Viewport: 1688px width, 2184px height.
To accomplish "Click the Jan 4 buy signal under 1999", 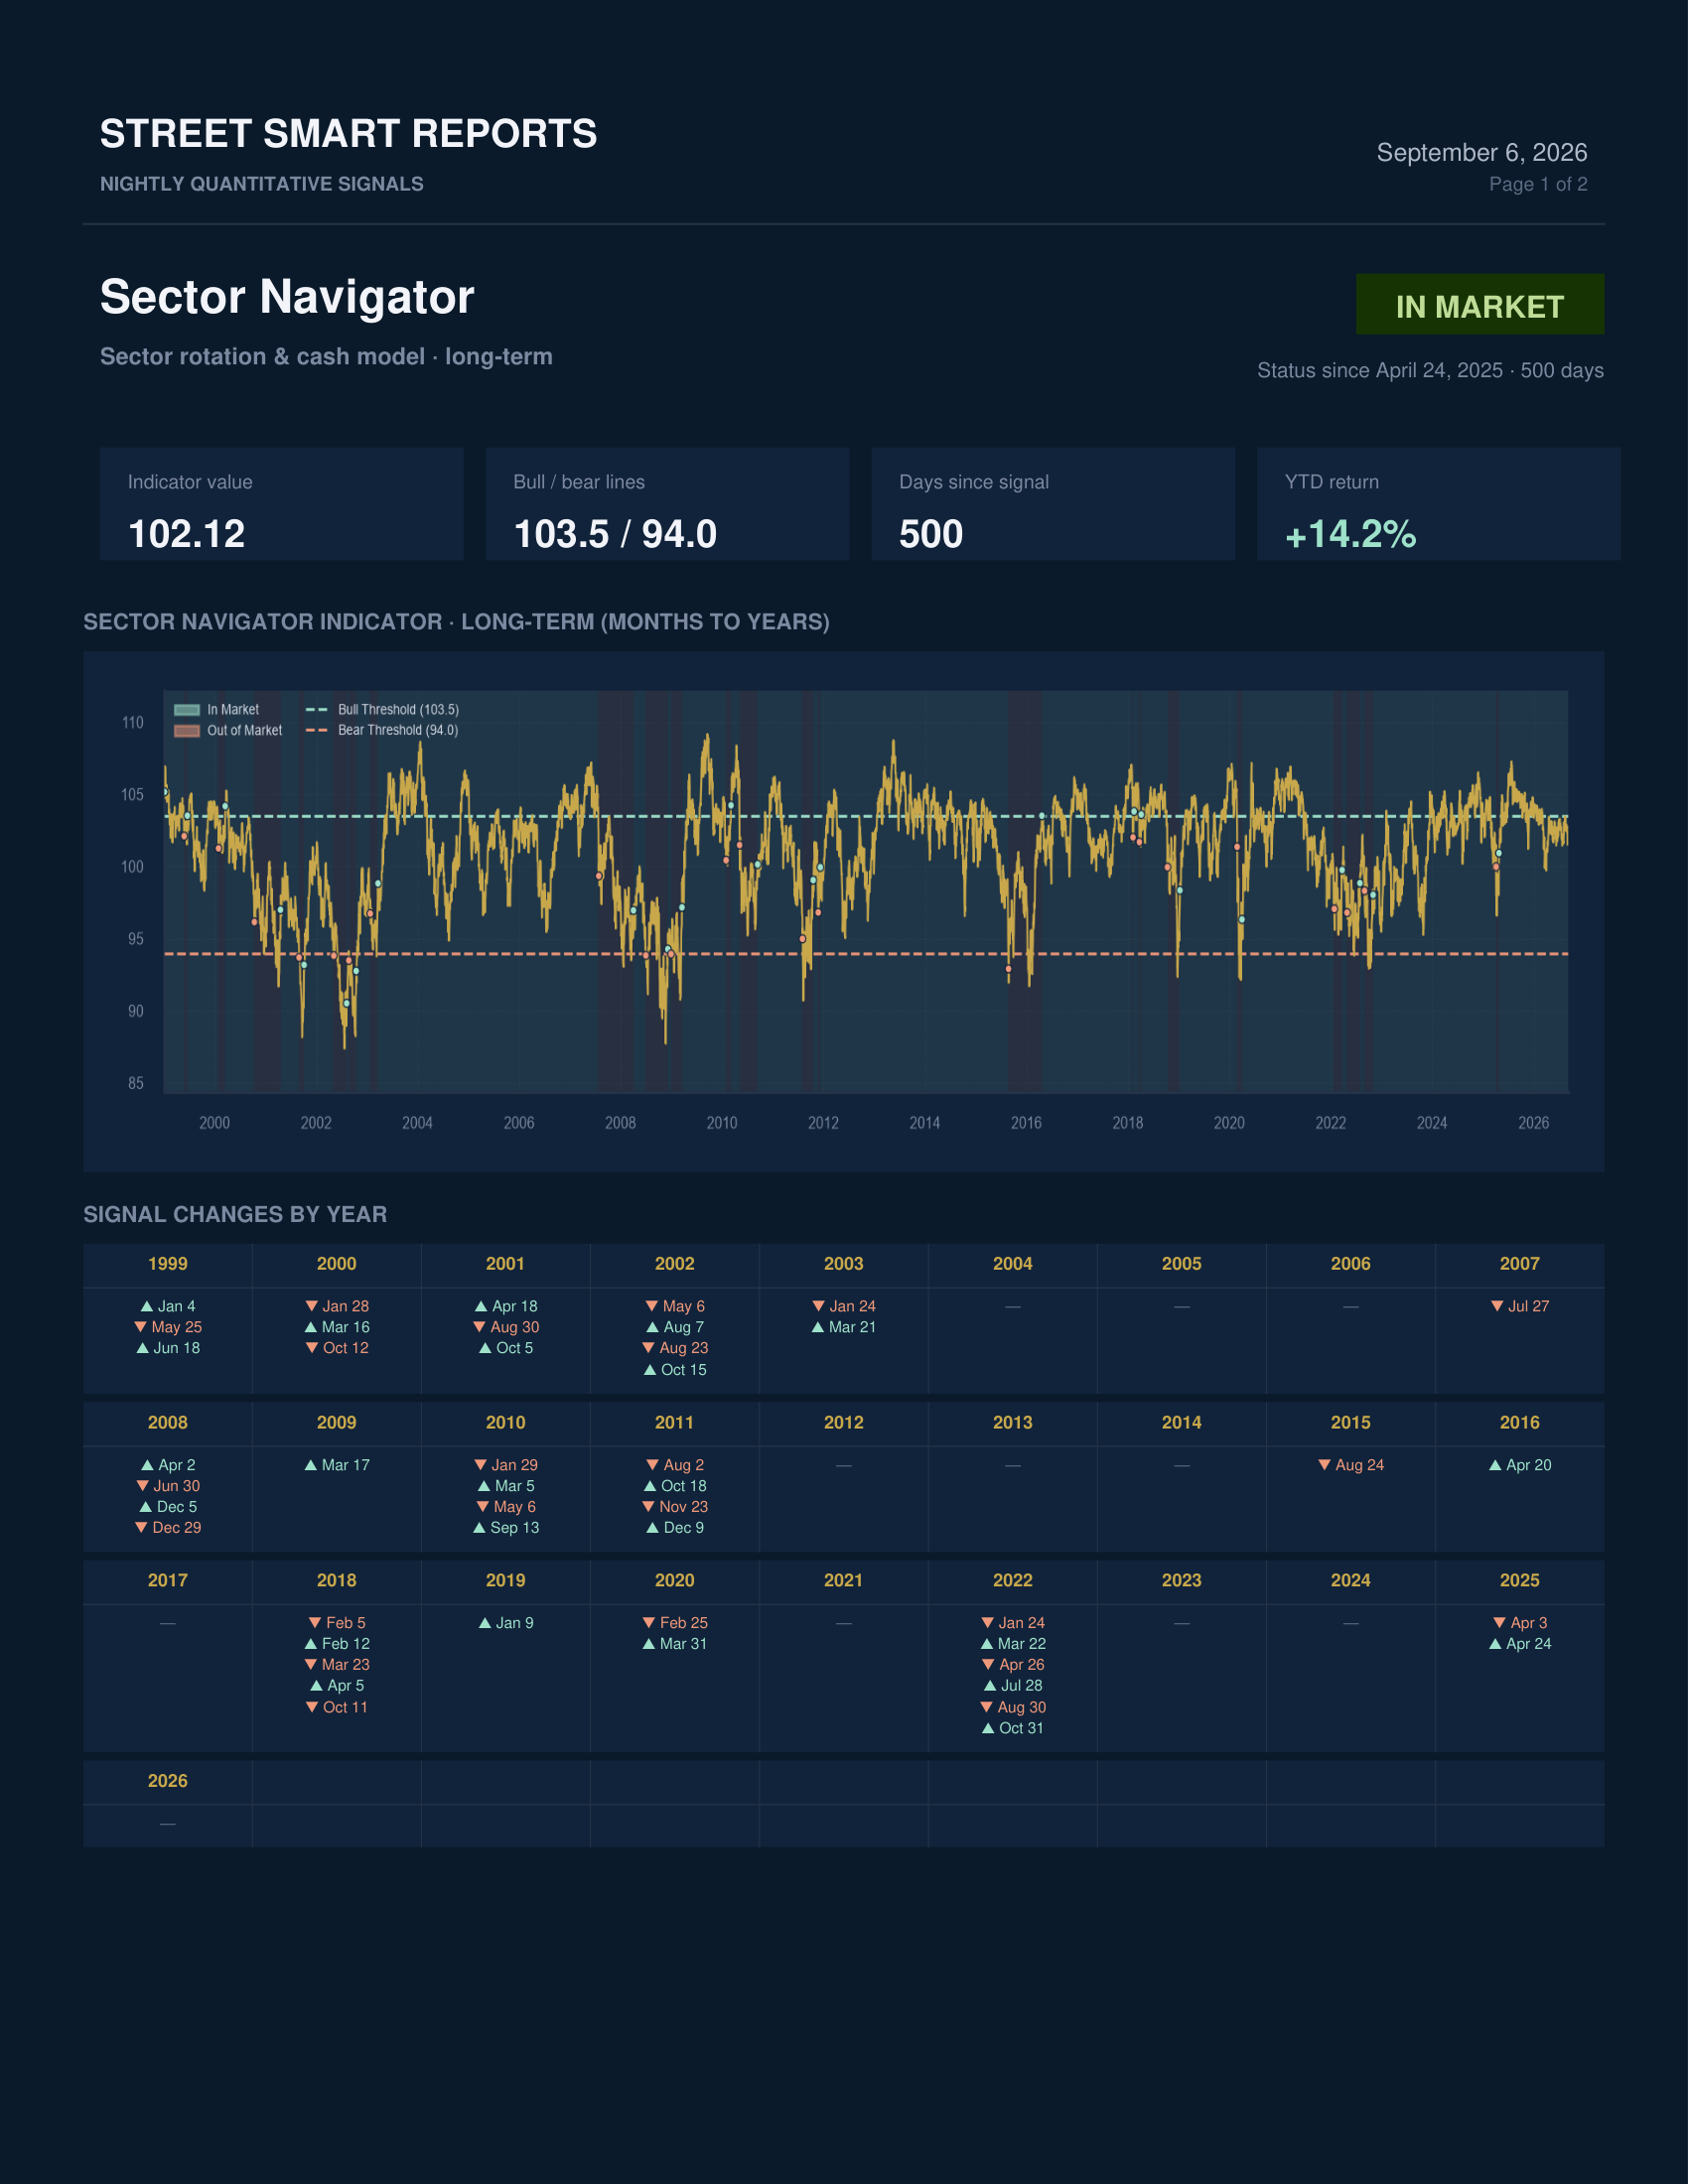I will click(168, 1306).
